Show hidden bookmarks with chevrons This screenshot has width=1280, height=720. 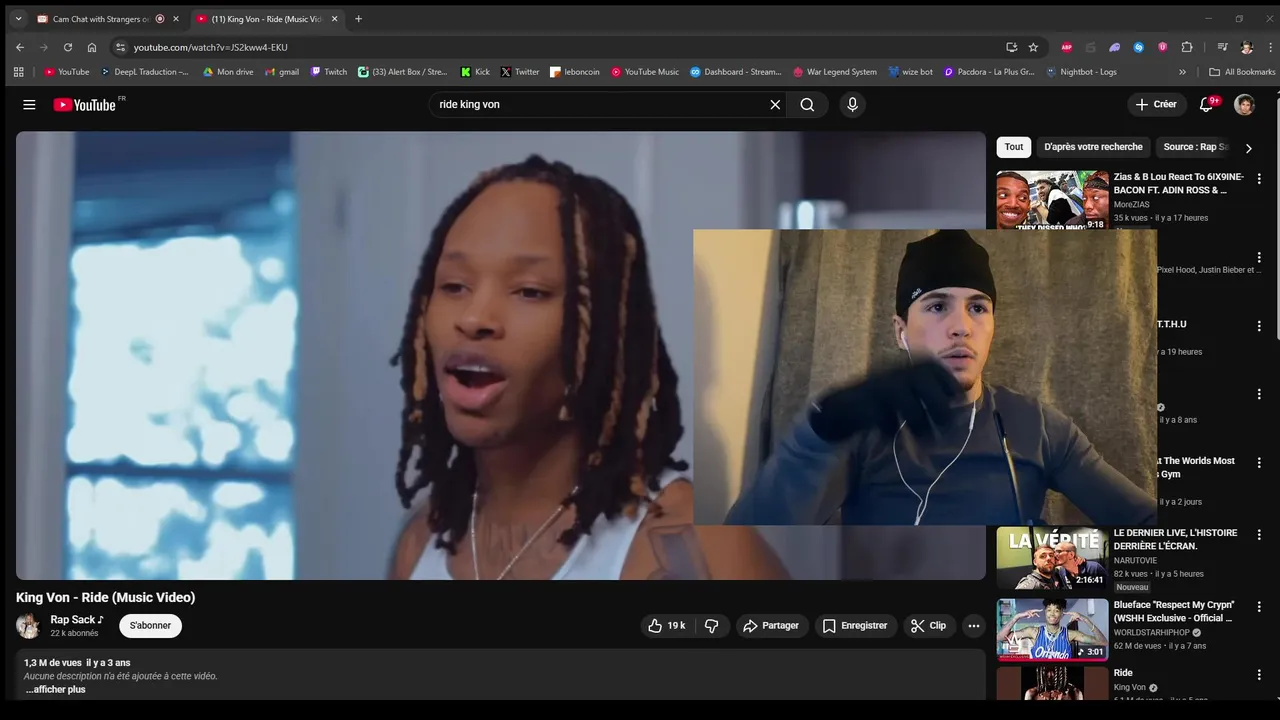point(1183,72)
